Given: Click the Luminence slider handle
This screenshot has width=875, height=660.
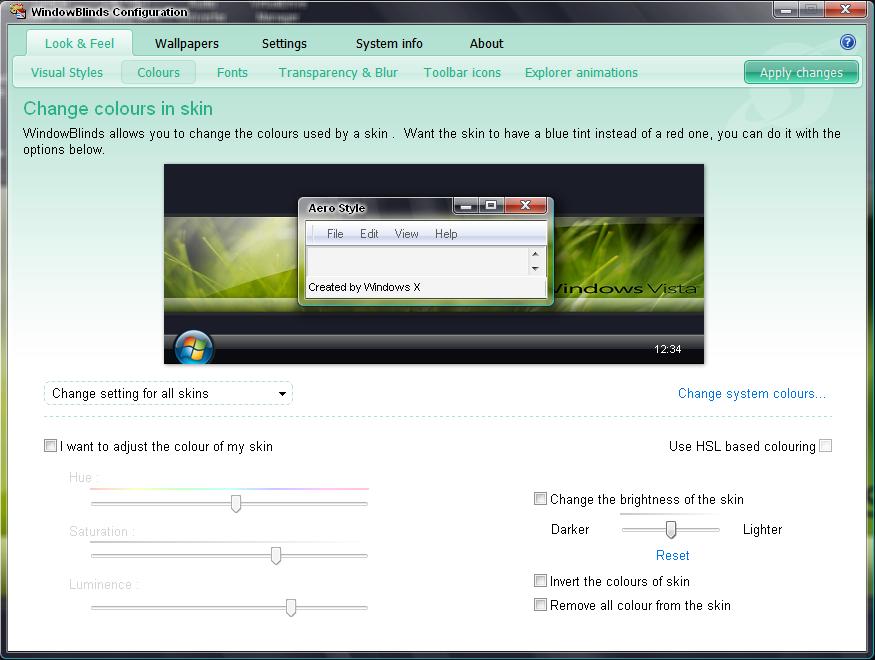Looking at the screenshot, I should (x=291, y=608).
